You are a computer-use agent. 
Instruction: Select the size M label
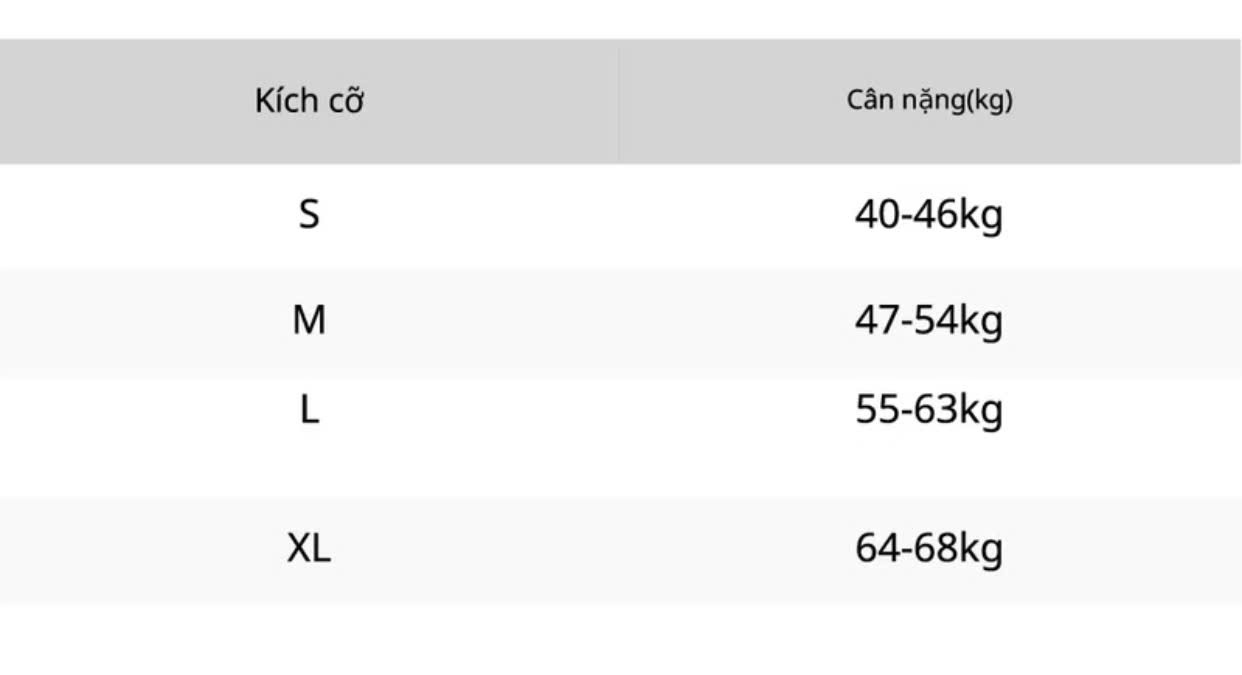[x=309, y=320]
